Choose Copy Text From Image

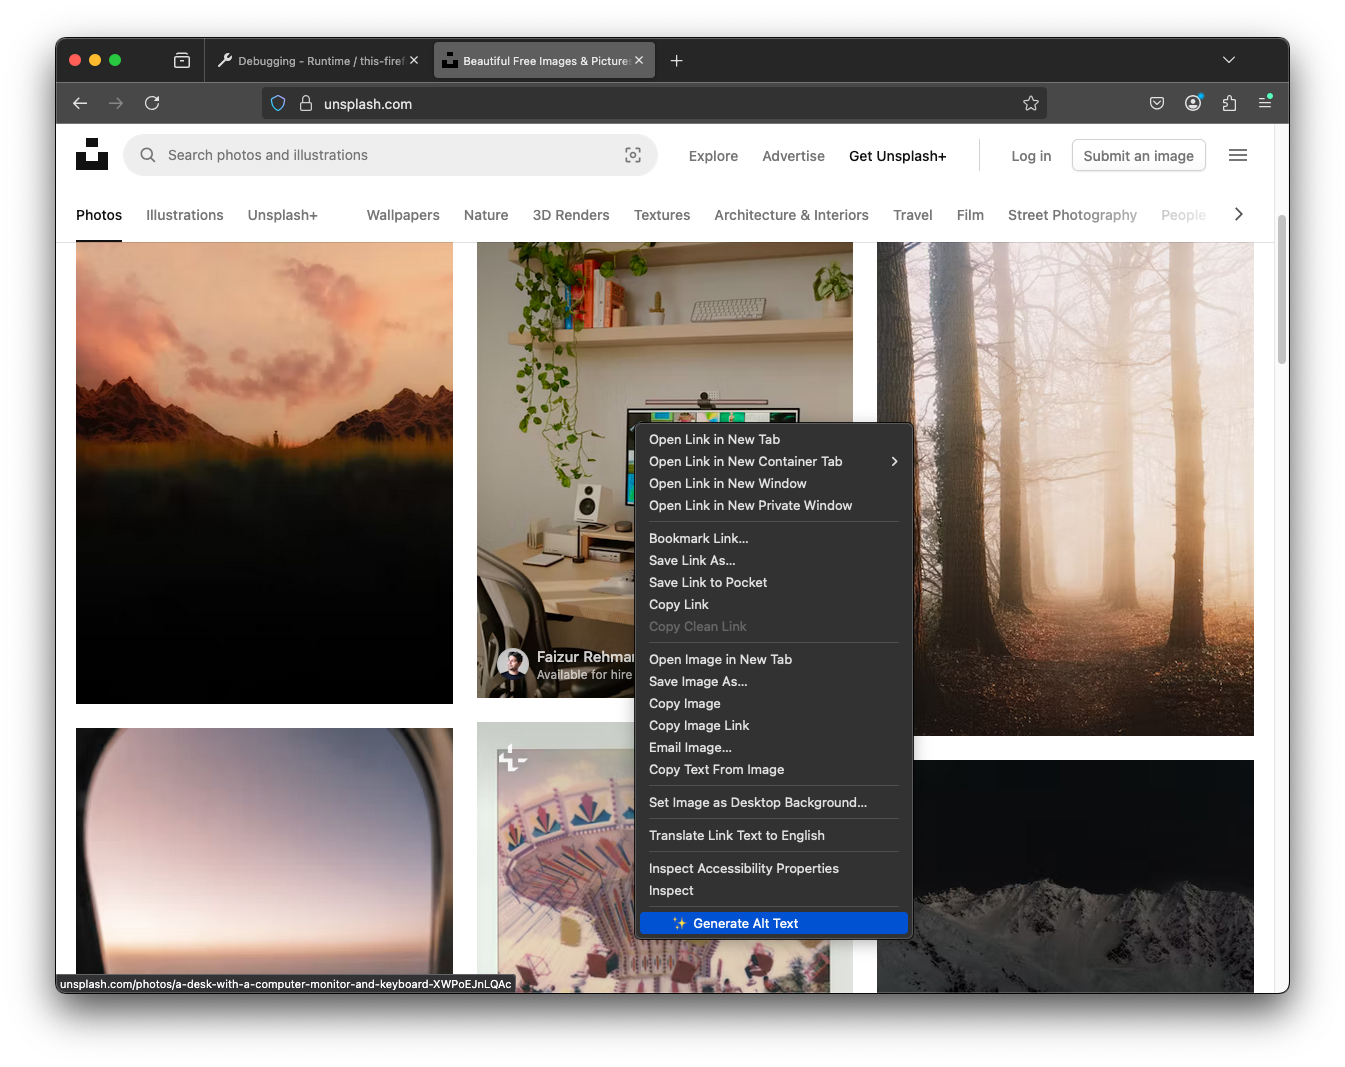point(774,769)
